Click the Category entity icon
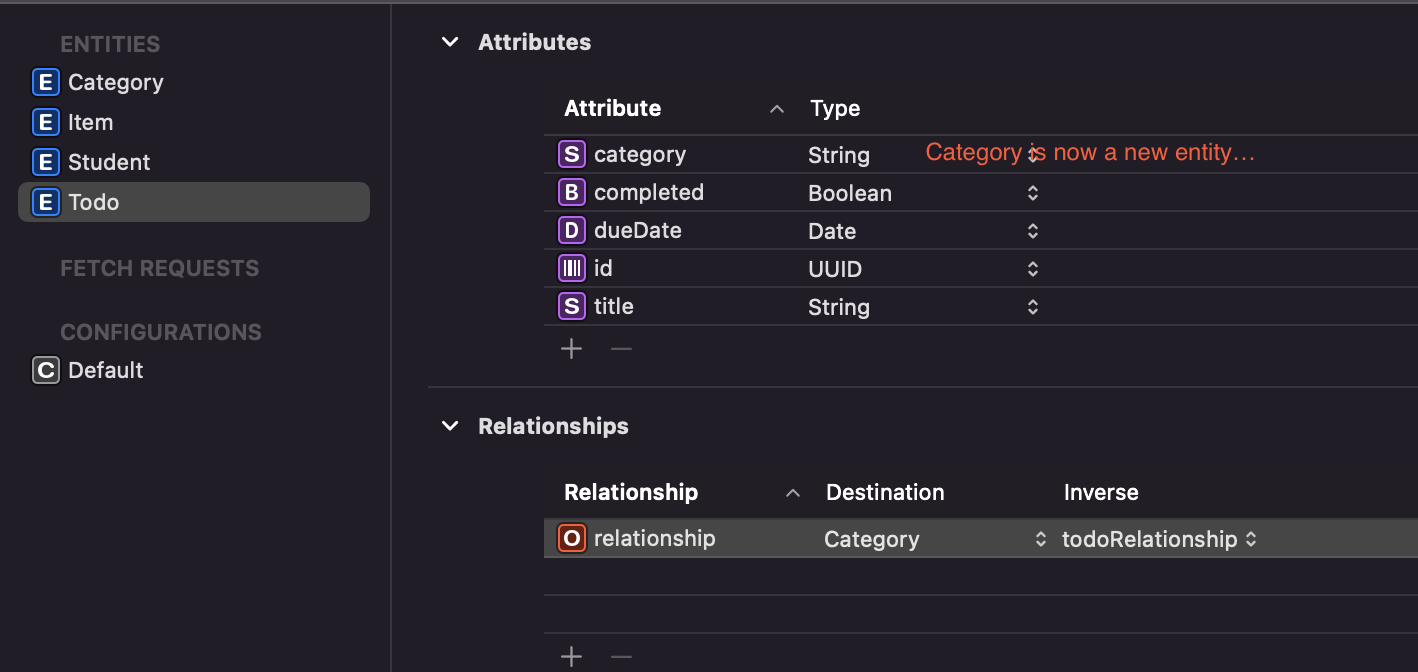Viewport: 1418px width, 672px height. click(x=45, y=82)
